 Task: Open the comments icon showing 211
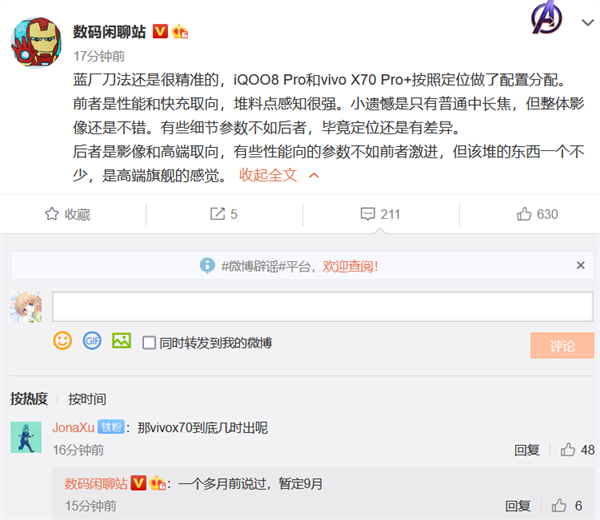tap(380, 214)
